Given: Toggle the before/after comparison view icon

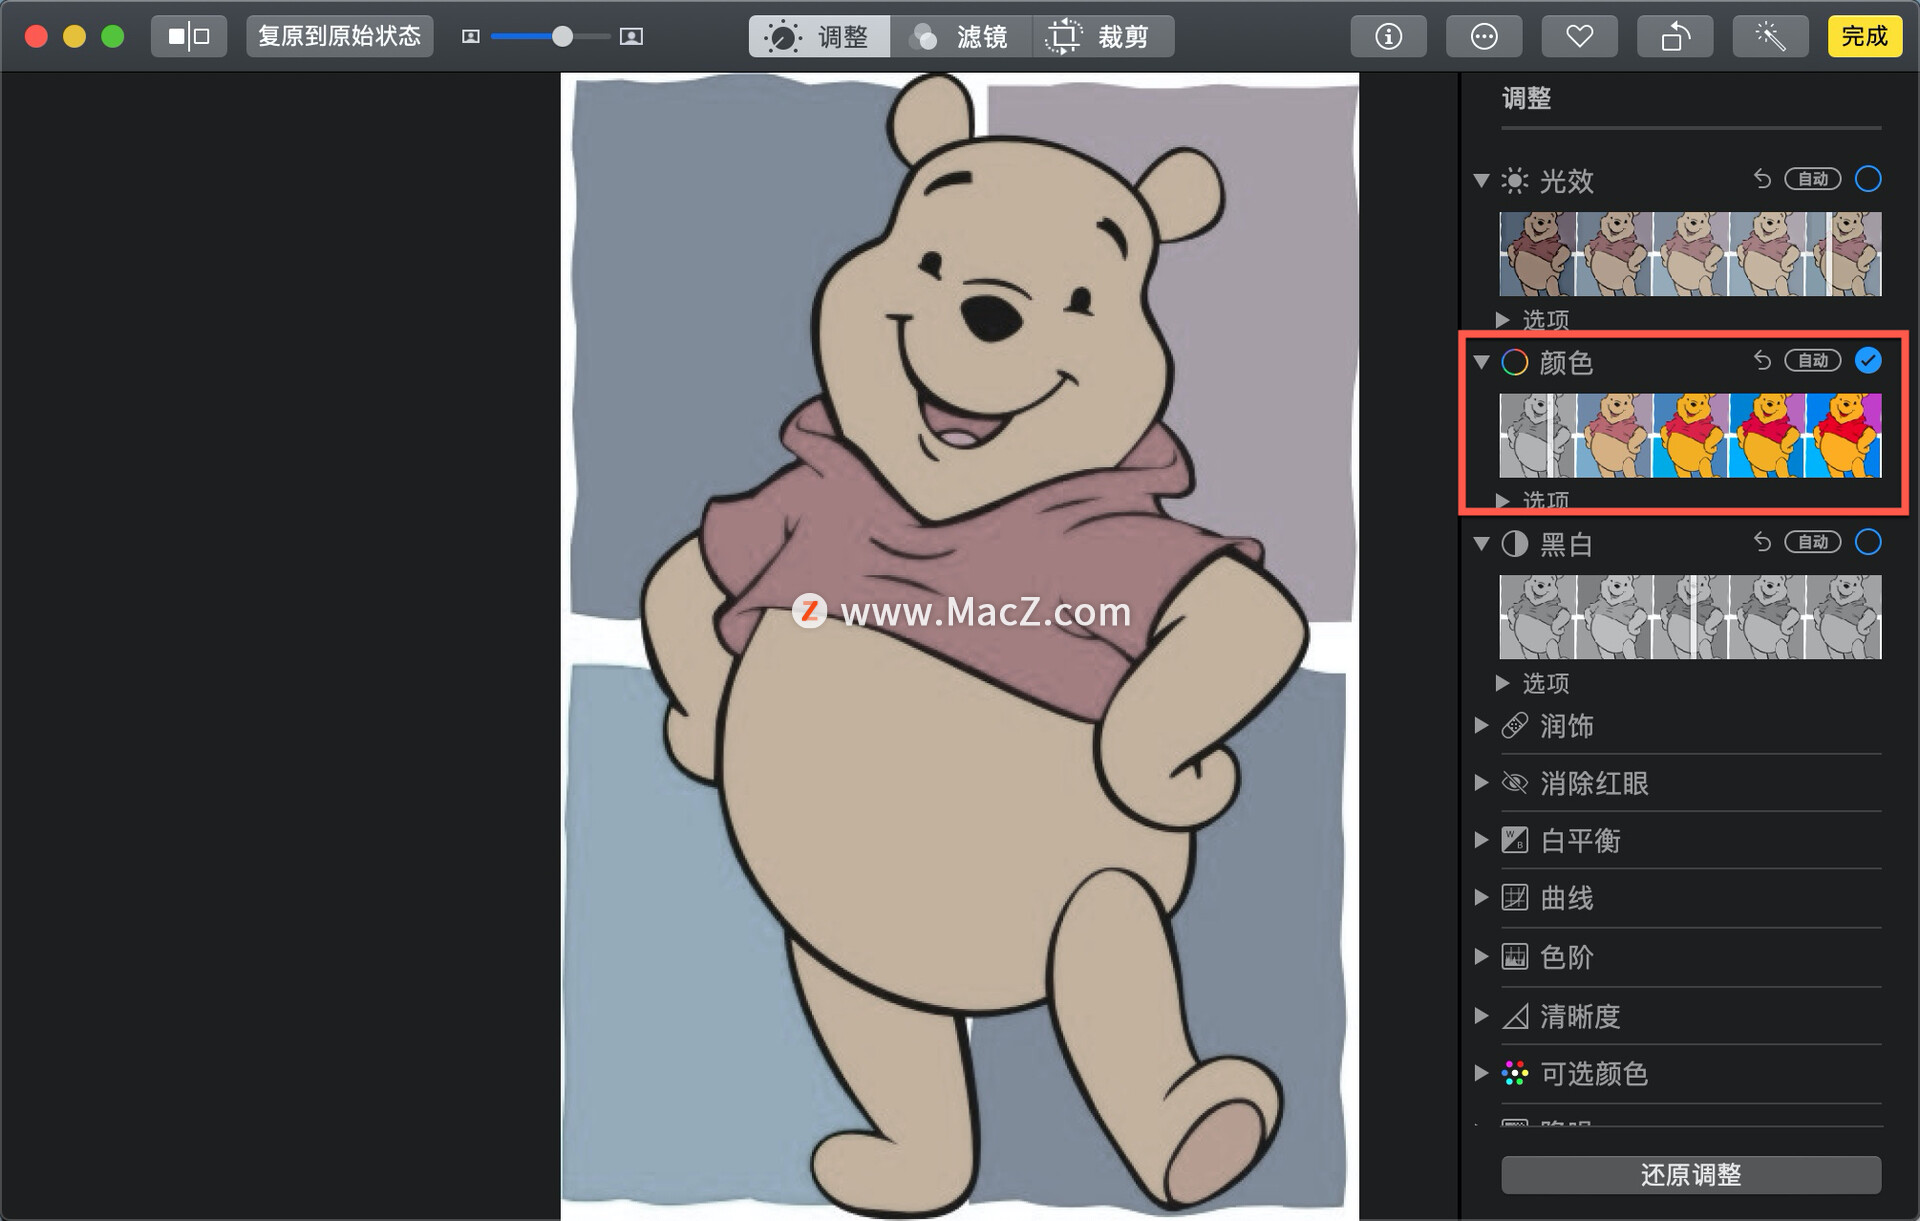Looking at the screenshot, I should (189, 37).
